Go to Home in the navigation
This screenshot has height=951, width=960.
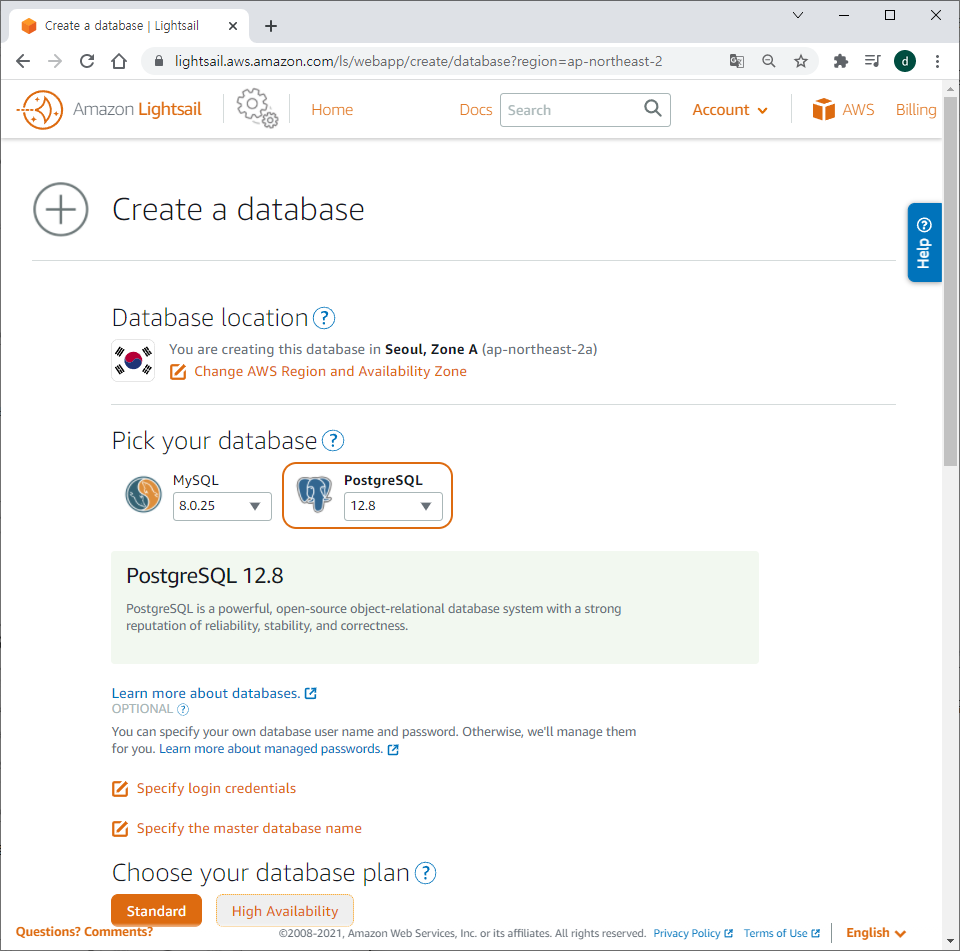tap(332, 110)
